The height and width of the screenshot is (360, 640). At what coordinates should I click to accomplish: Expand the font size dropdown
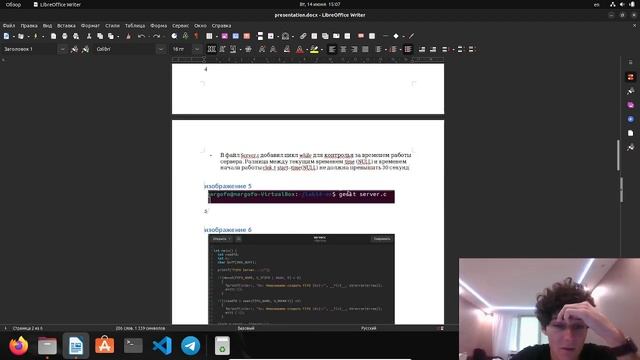[197, 49]
